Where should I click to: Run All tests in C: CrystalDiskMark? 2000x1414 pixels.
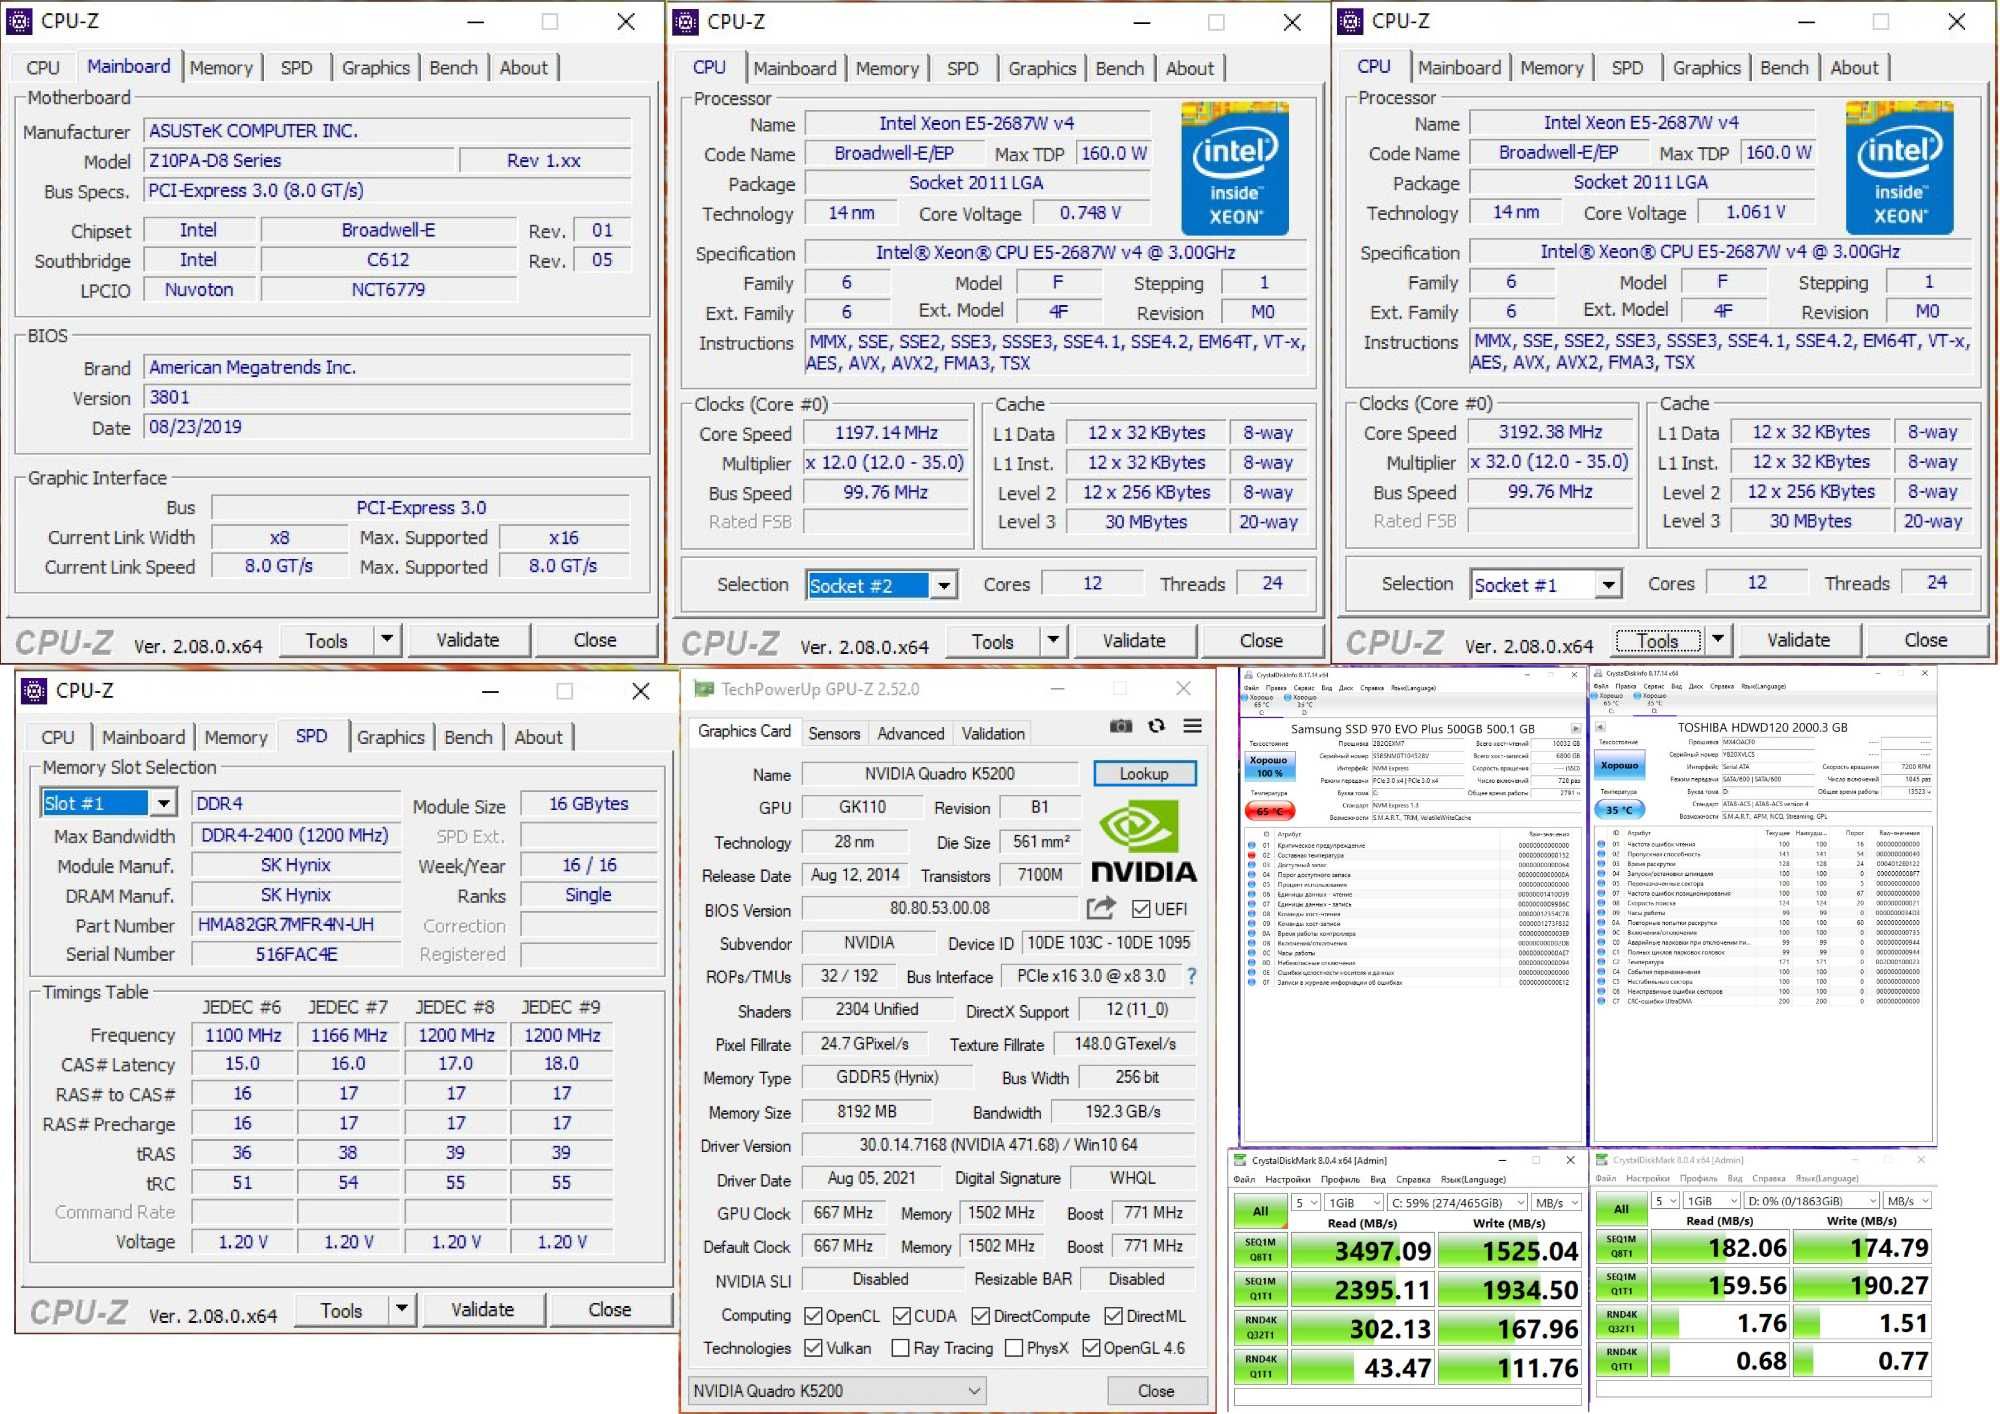[x=1260, y=1211]
